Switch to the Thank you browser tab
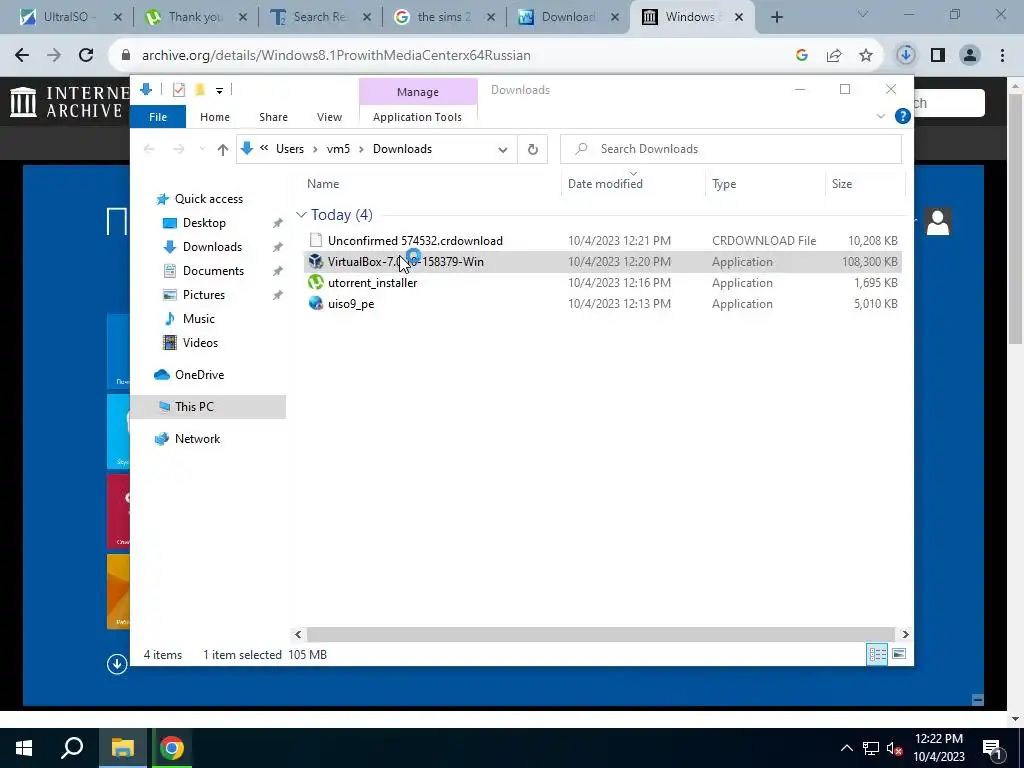 pyautogui.click(x=197, y=17)
